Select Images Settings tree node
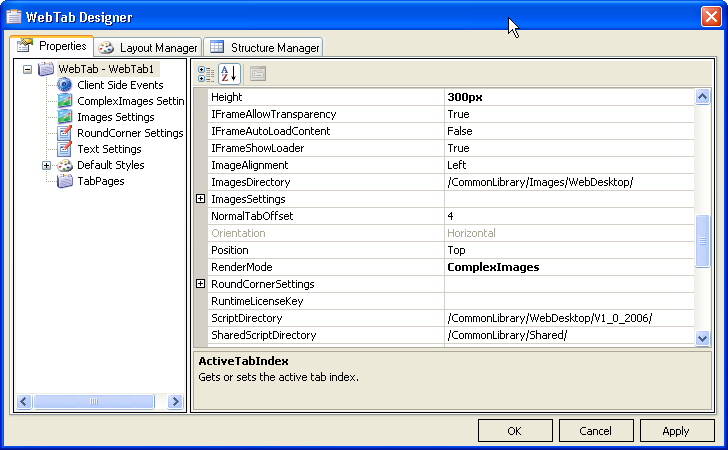 116,117
